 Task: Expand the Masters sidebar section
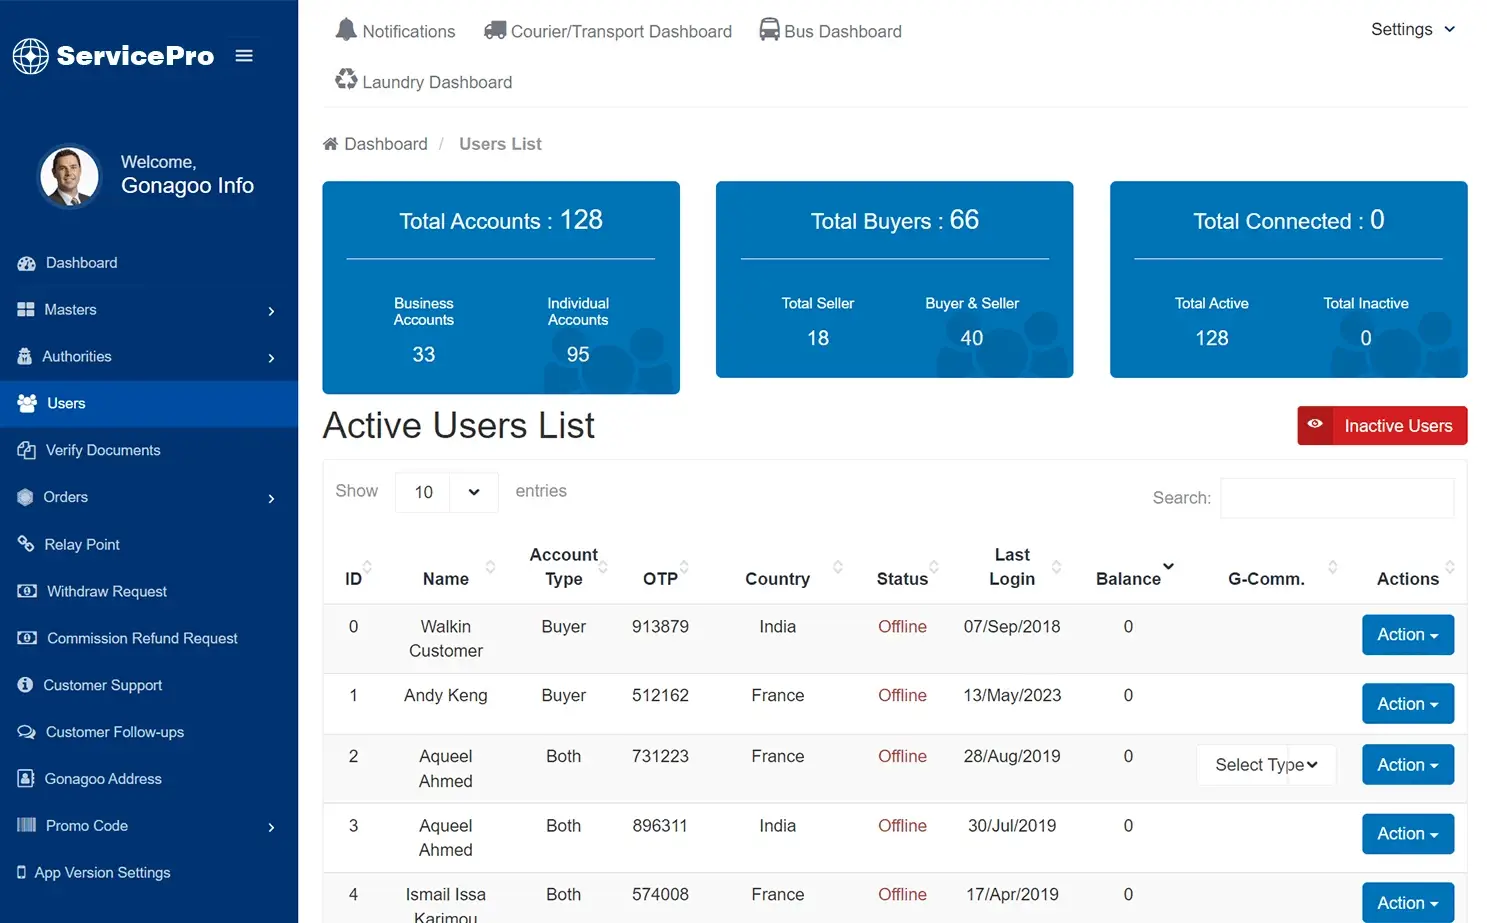point(70,309)
